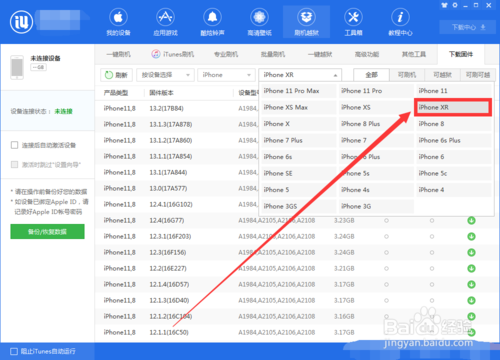The width and height of the screenshot is (500, 360).
Task: Switch to the 专业刷机 tab
Action: point(226,54)
